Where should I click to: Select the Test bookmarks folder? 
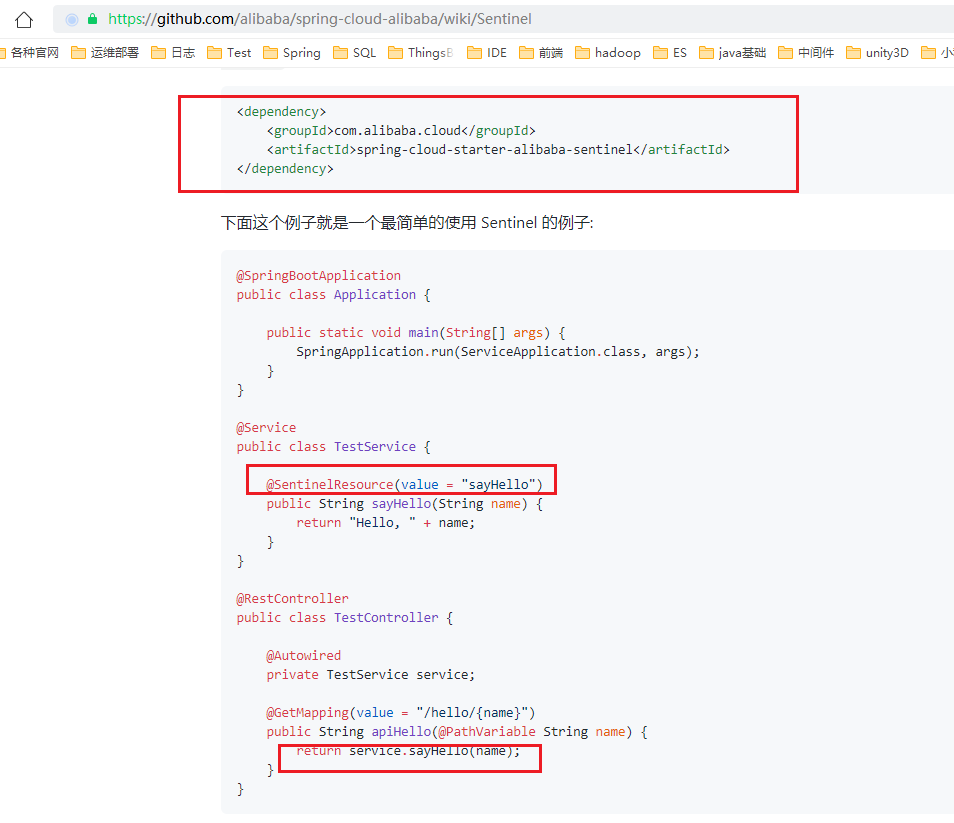tap(228, 52)
